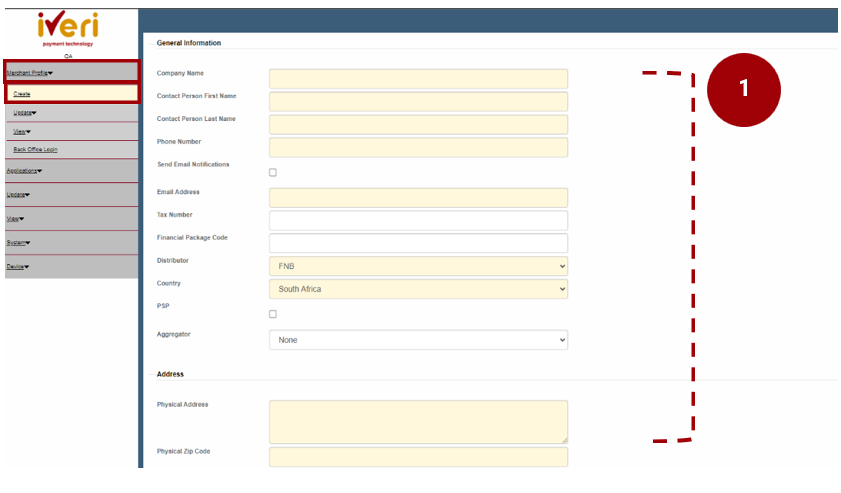The width and height of the screenshot is (841, 493).
Task: Open the Country dropdown showing South Africa
Action: pyautogui.click(x=418, y=289)
